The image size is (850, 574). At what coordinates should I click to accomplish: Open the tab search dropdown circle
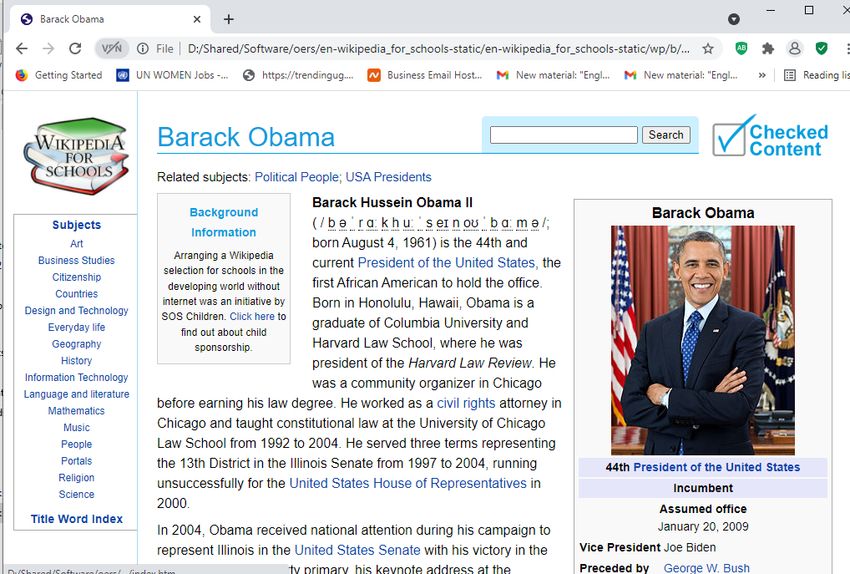[x=733, y=20]
